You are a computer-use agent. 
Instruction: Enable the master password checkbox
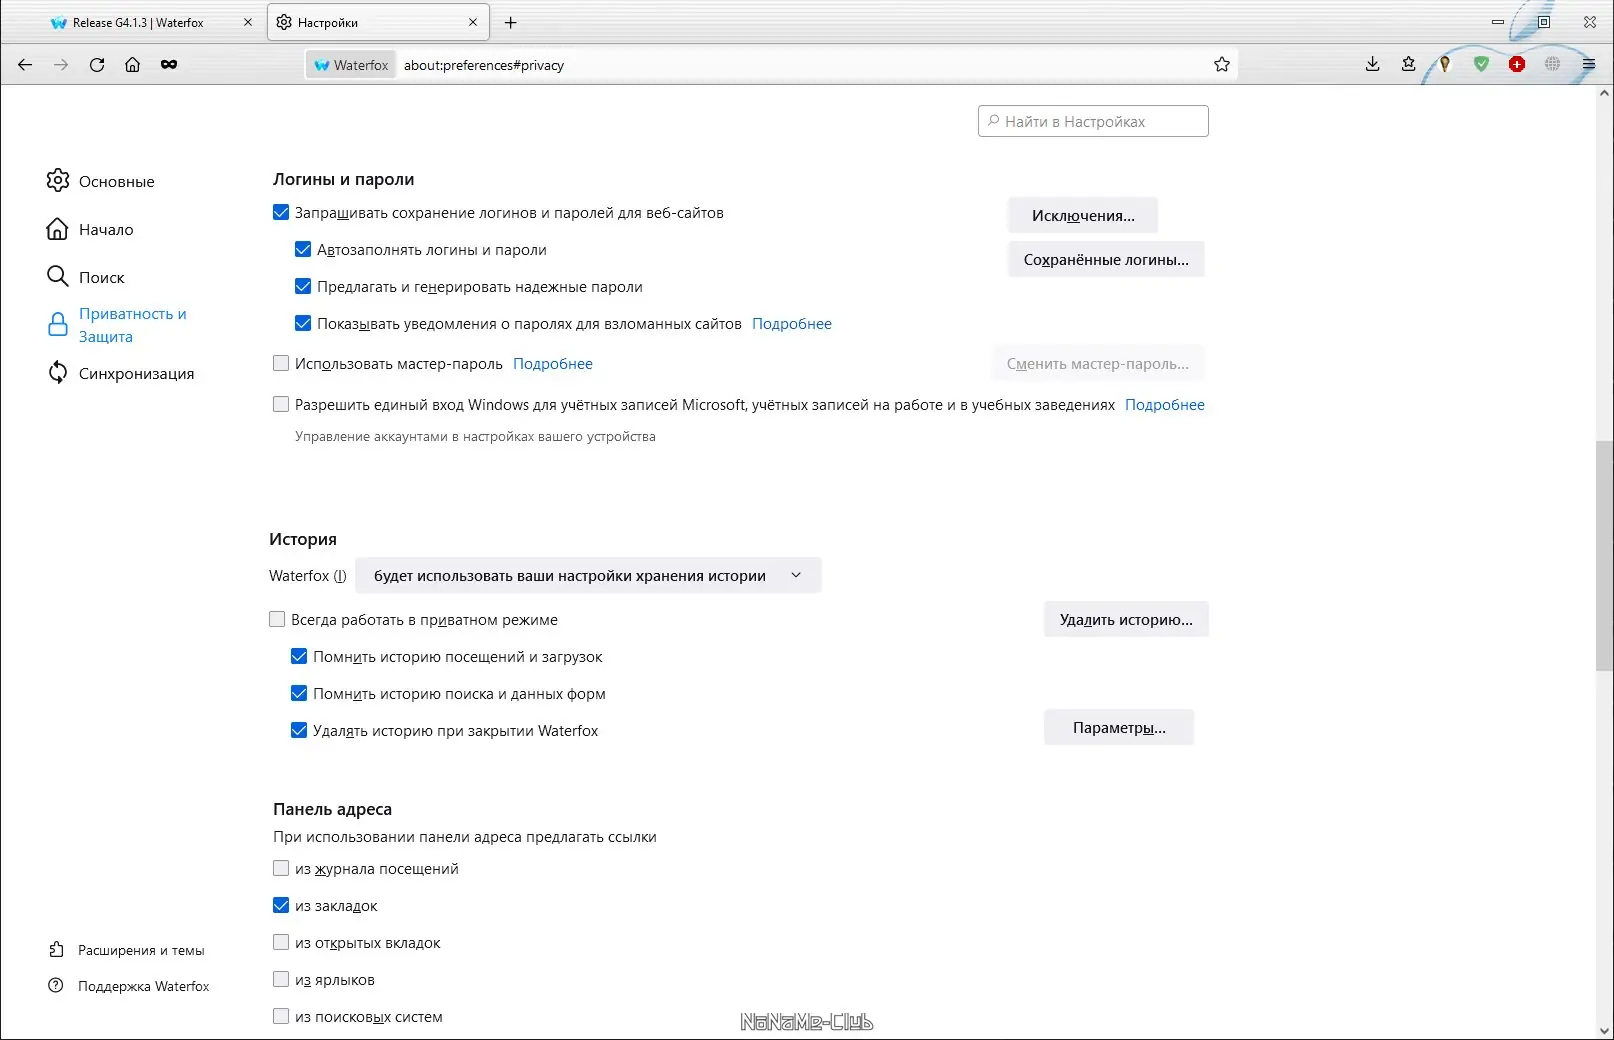[x=281, y=364]
